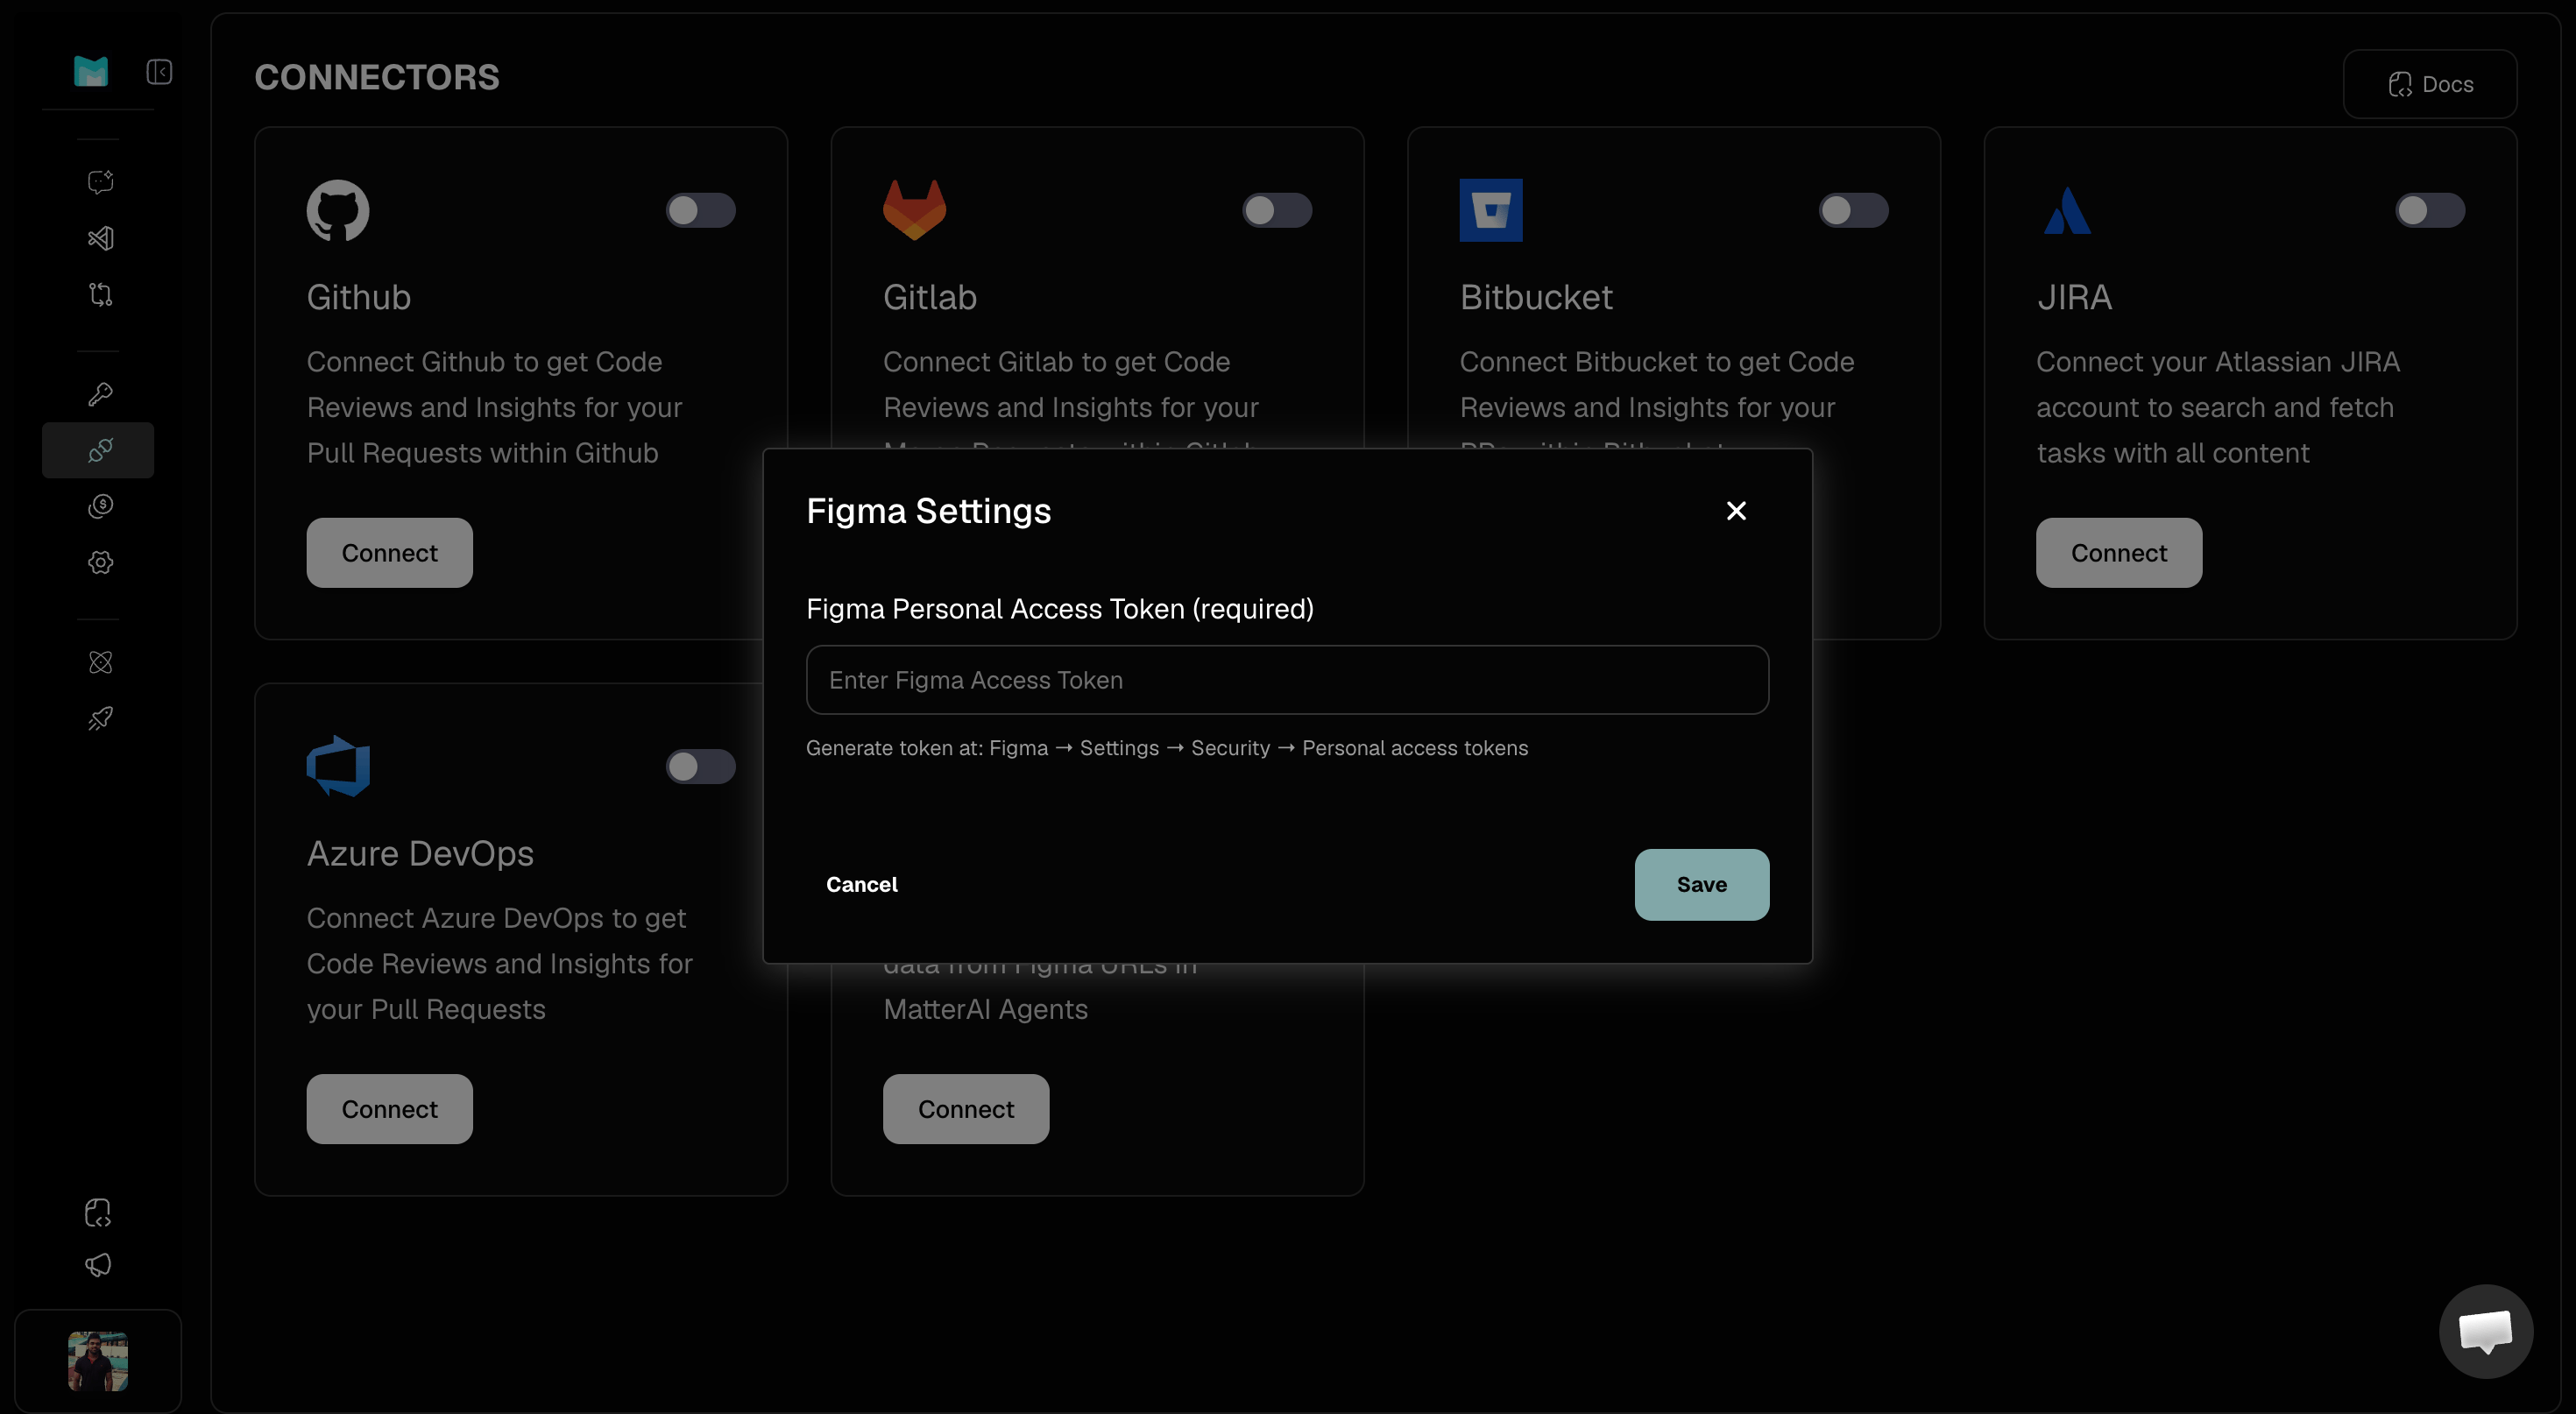Click the Personal Access Token label
Viewport: 2576px width, 1414px height.
[x=1060, y=609]
